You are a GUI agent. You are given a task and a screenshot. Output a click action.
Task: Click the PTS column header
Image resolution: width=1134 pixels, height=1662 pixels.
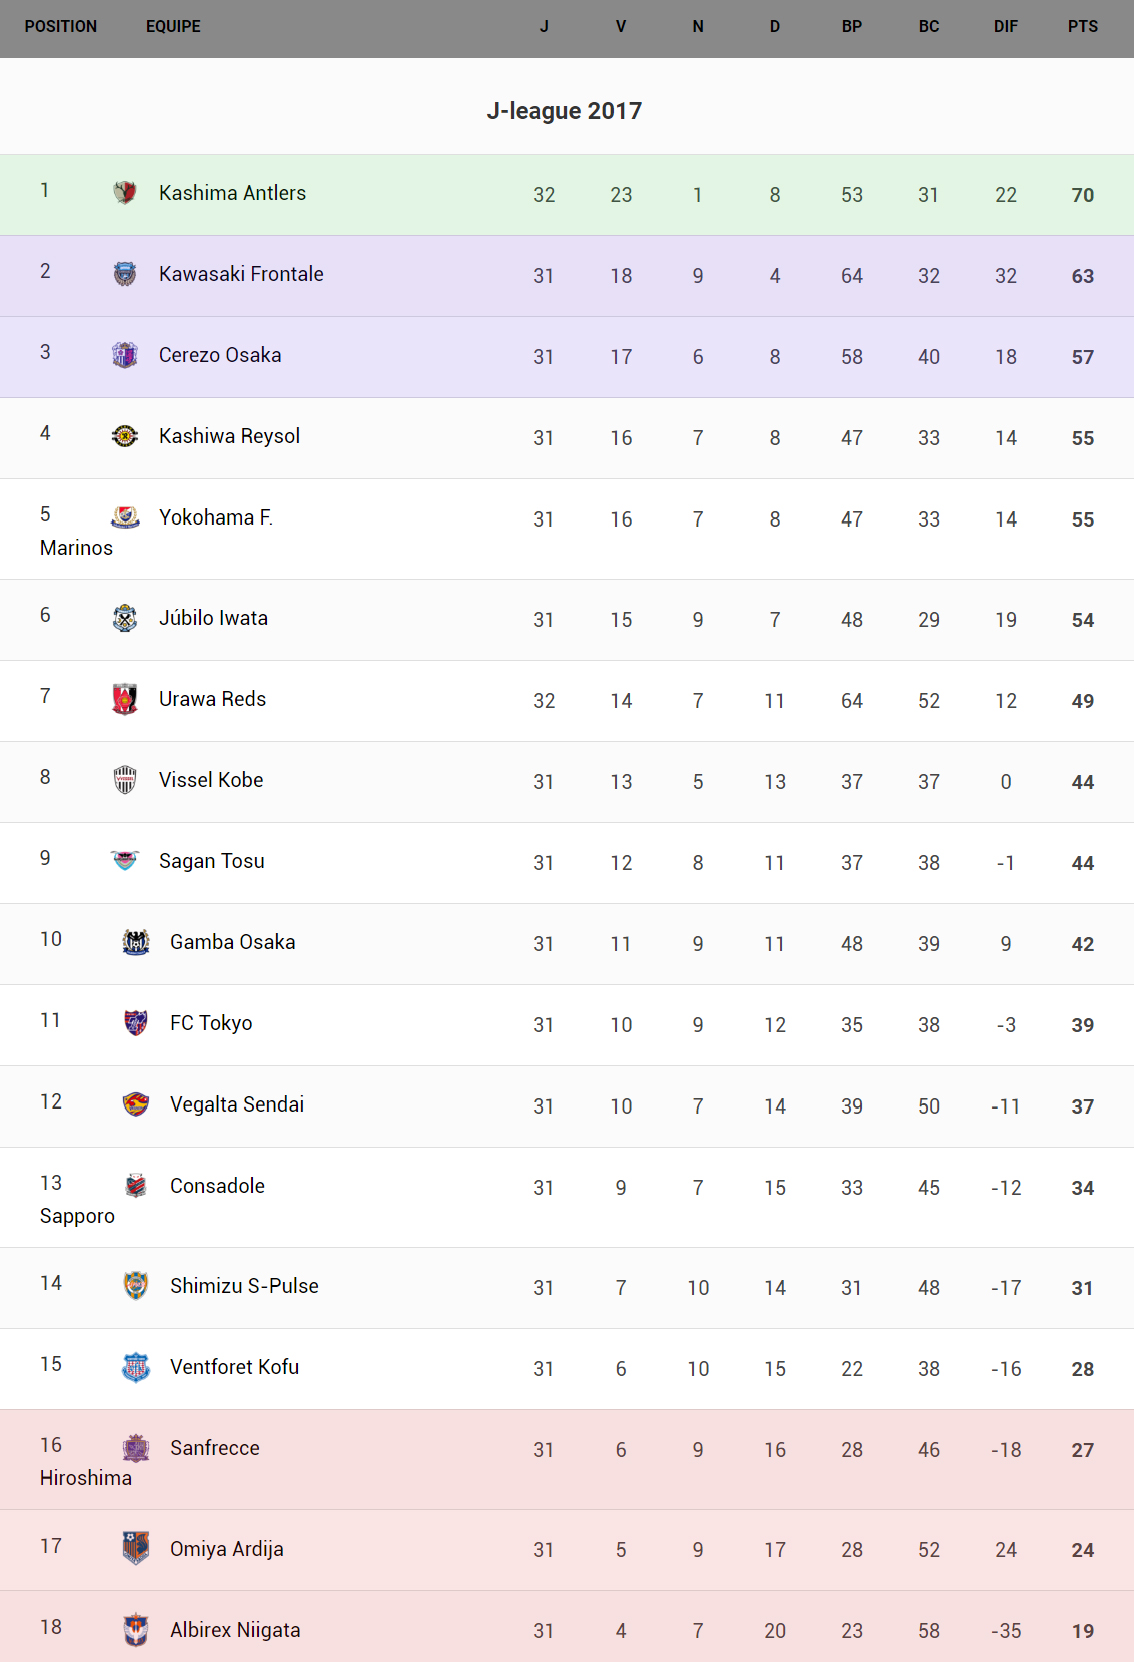coord(1082,27)
